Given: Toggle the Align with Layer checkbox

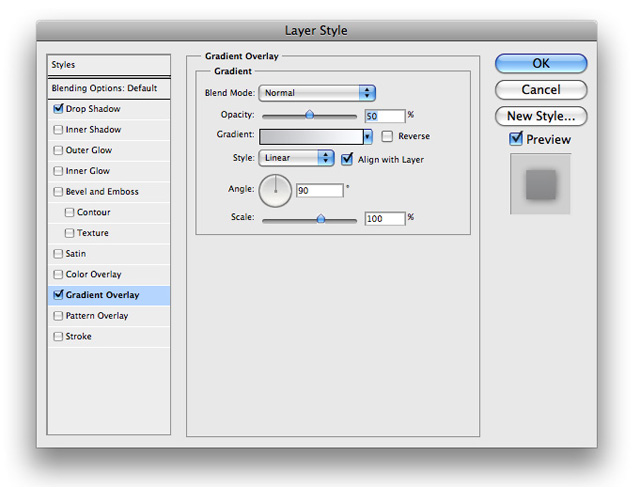Looking at the screenshot, I should [347, 159].
